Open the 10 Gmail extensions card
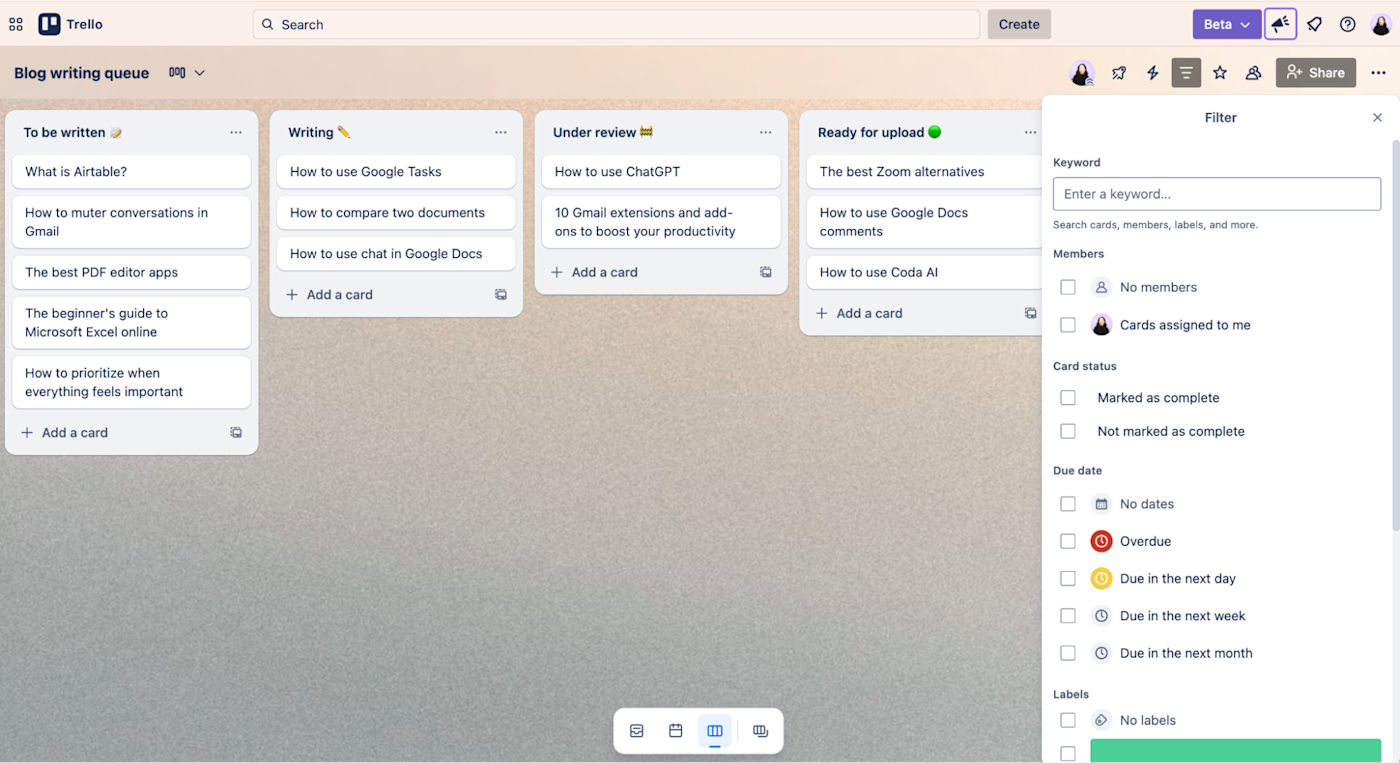1400x763 pixels. pyautogui.click(x=661, y=222)
